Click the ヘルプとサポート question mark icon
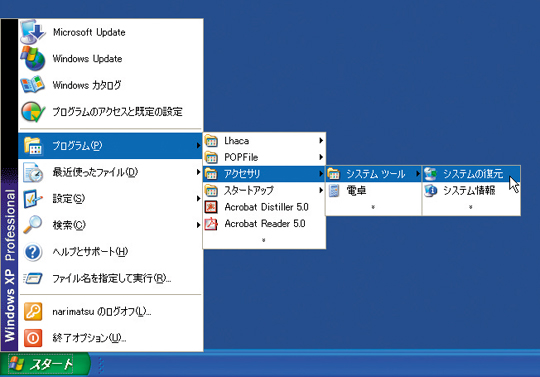This screenshot has height=377, width=540. coord(33,252)
